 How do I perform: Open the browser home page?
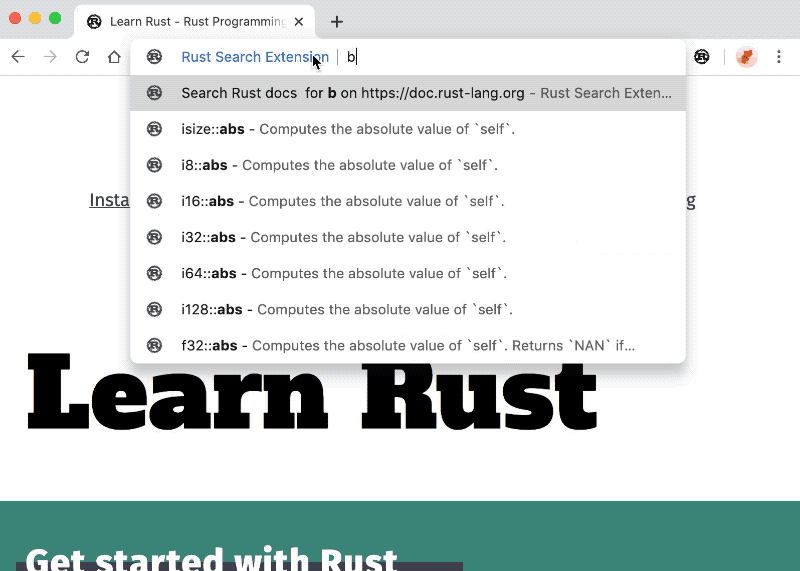[114, 57]
